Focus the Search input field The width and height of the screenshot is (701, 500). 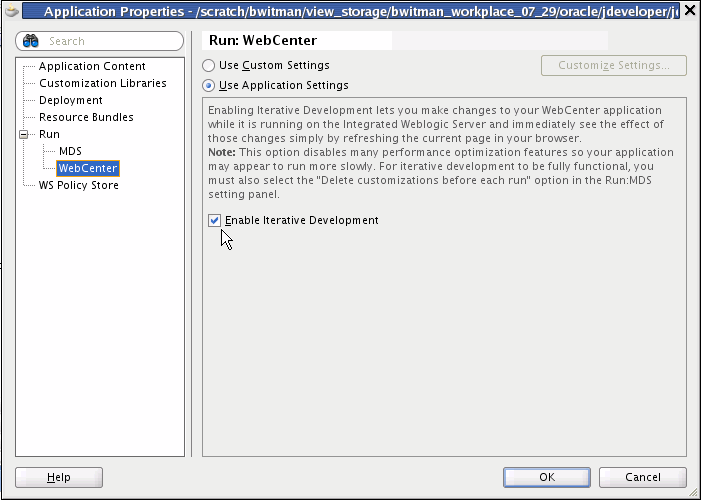point(99,41)
